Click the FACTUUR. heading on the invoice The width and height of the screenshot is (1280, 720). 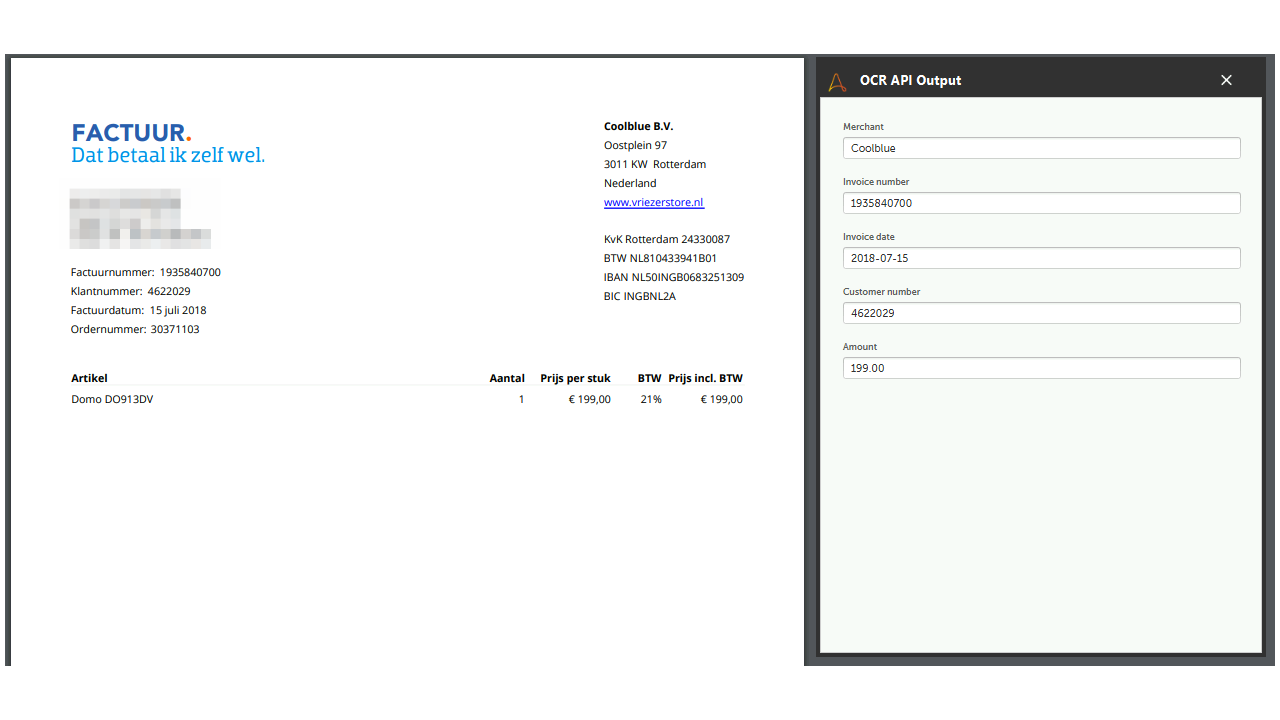(x=131, y=133)
